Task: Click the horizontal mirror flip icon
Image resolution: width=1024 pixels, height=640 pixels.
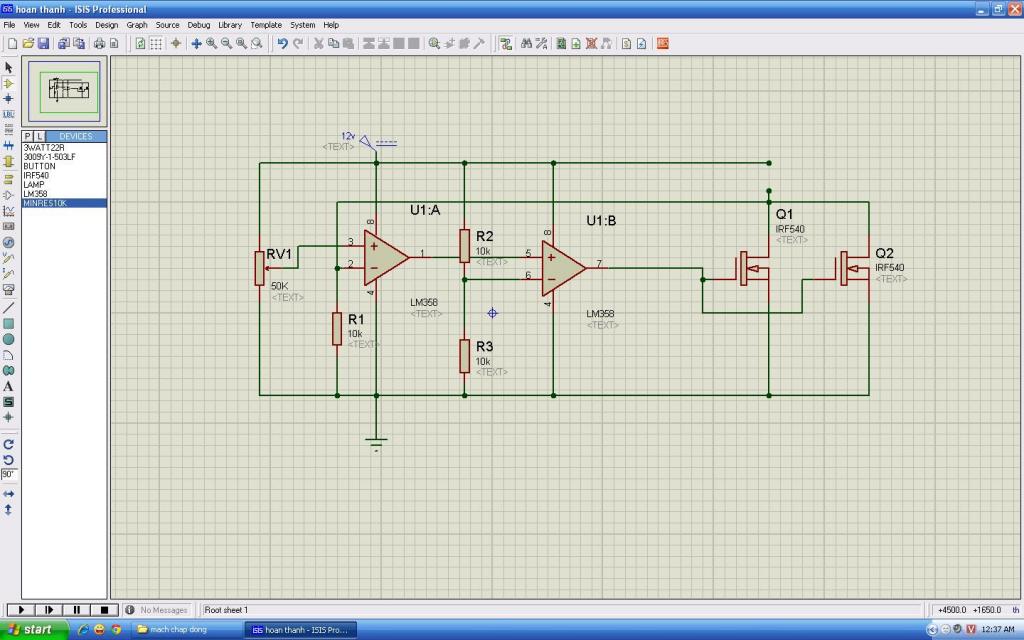Action: tap(9, 494)
